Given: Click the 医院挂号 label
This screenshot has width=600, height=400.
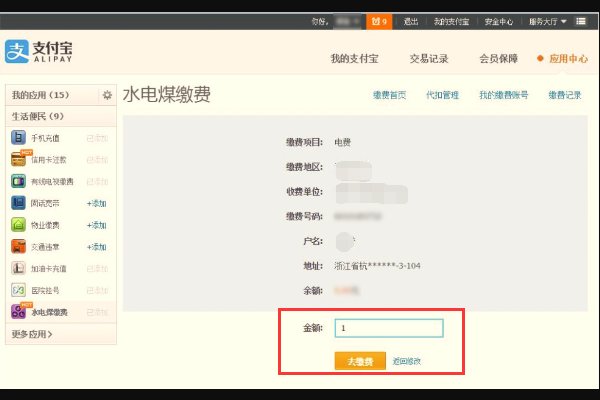Looking at the screenshot, I should (45, 291).
